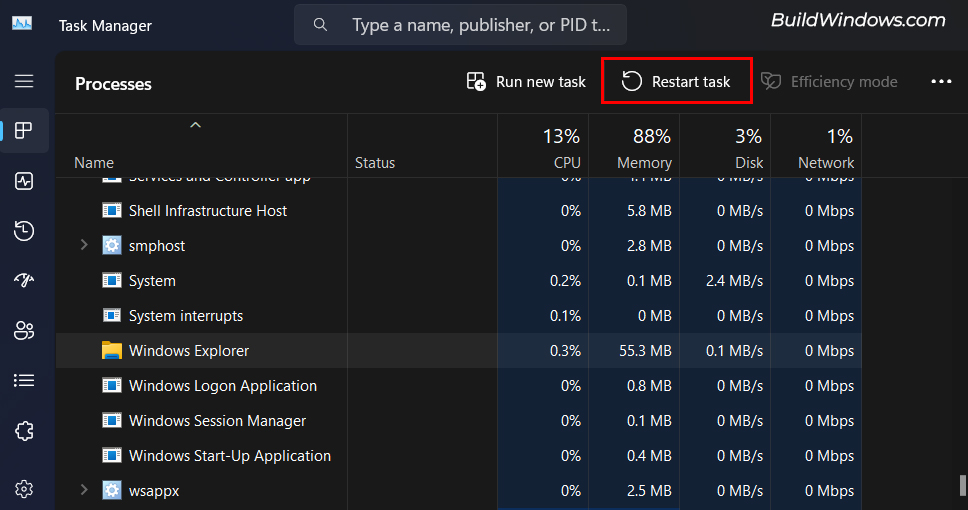Click the System process icon

click(112, 280)
